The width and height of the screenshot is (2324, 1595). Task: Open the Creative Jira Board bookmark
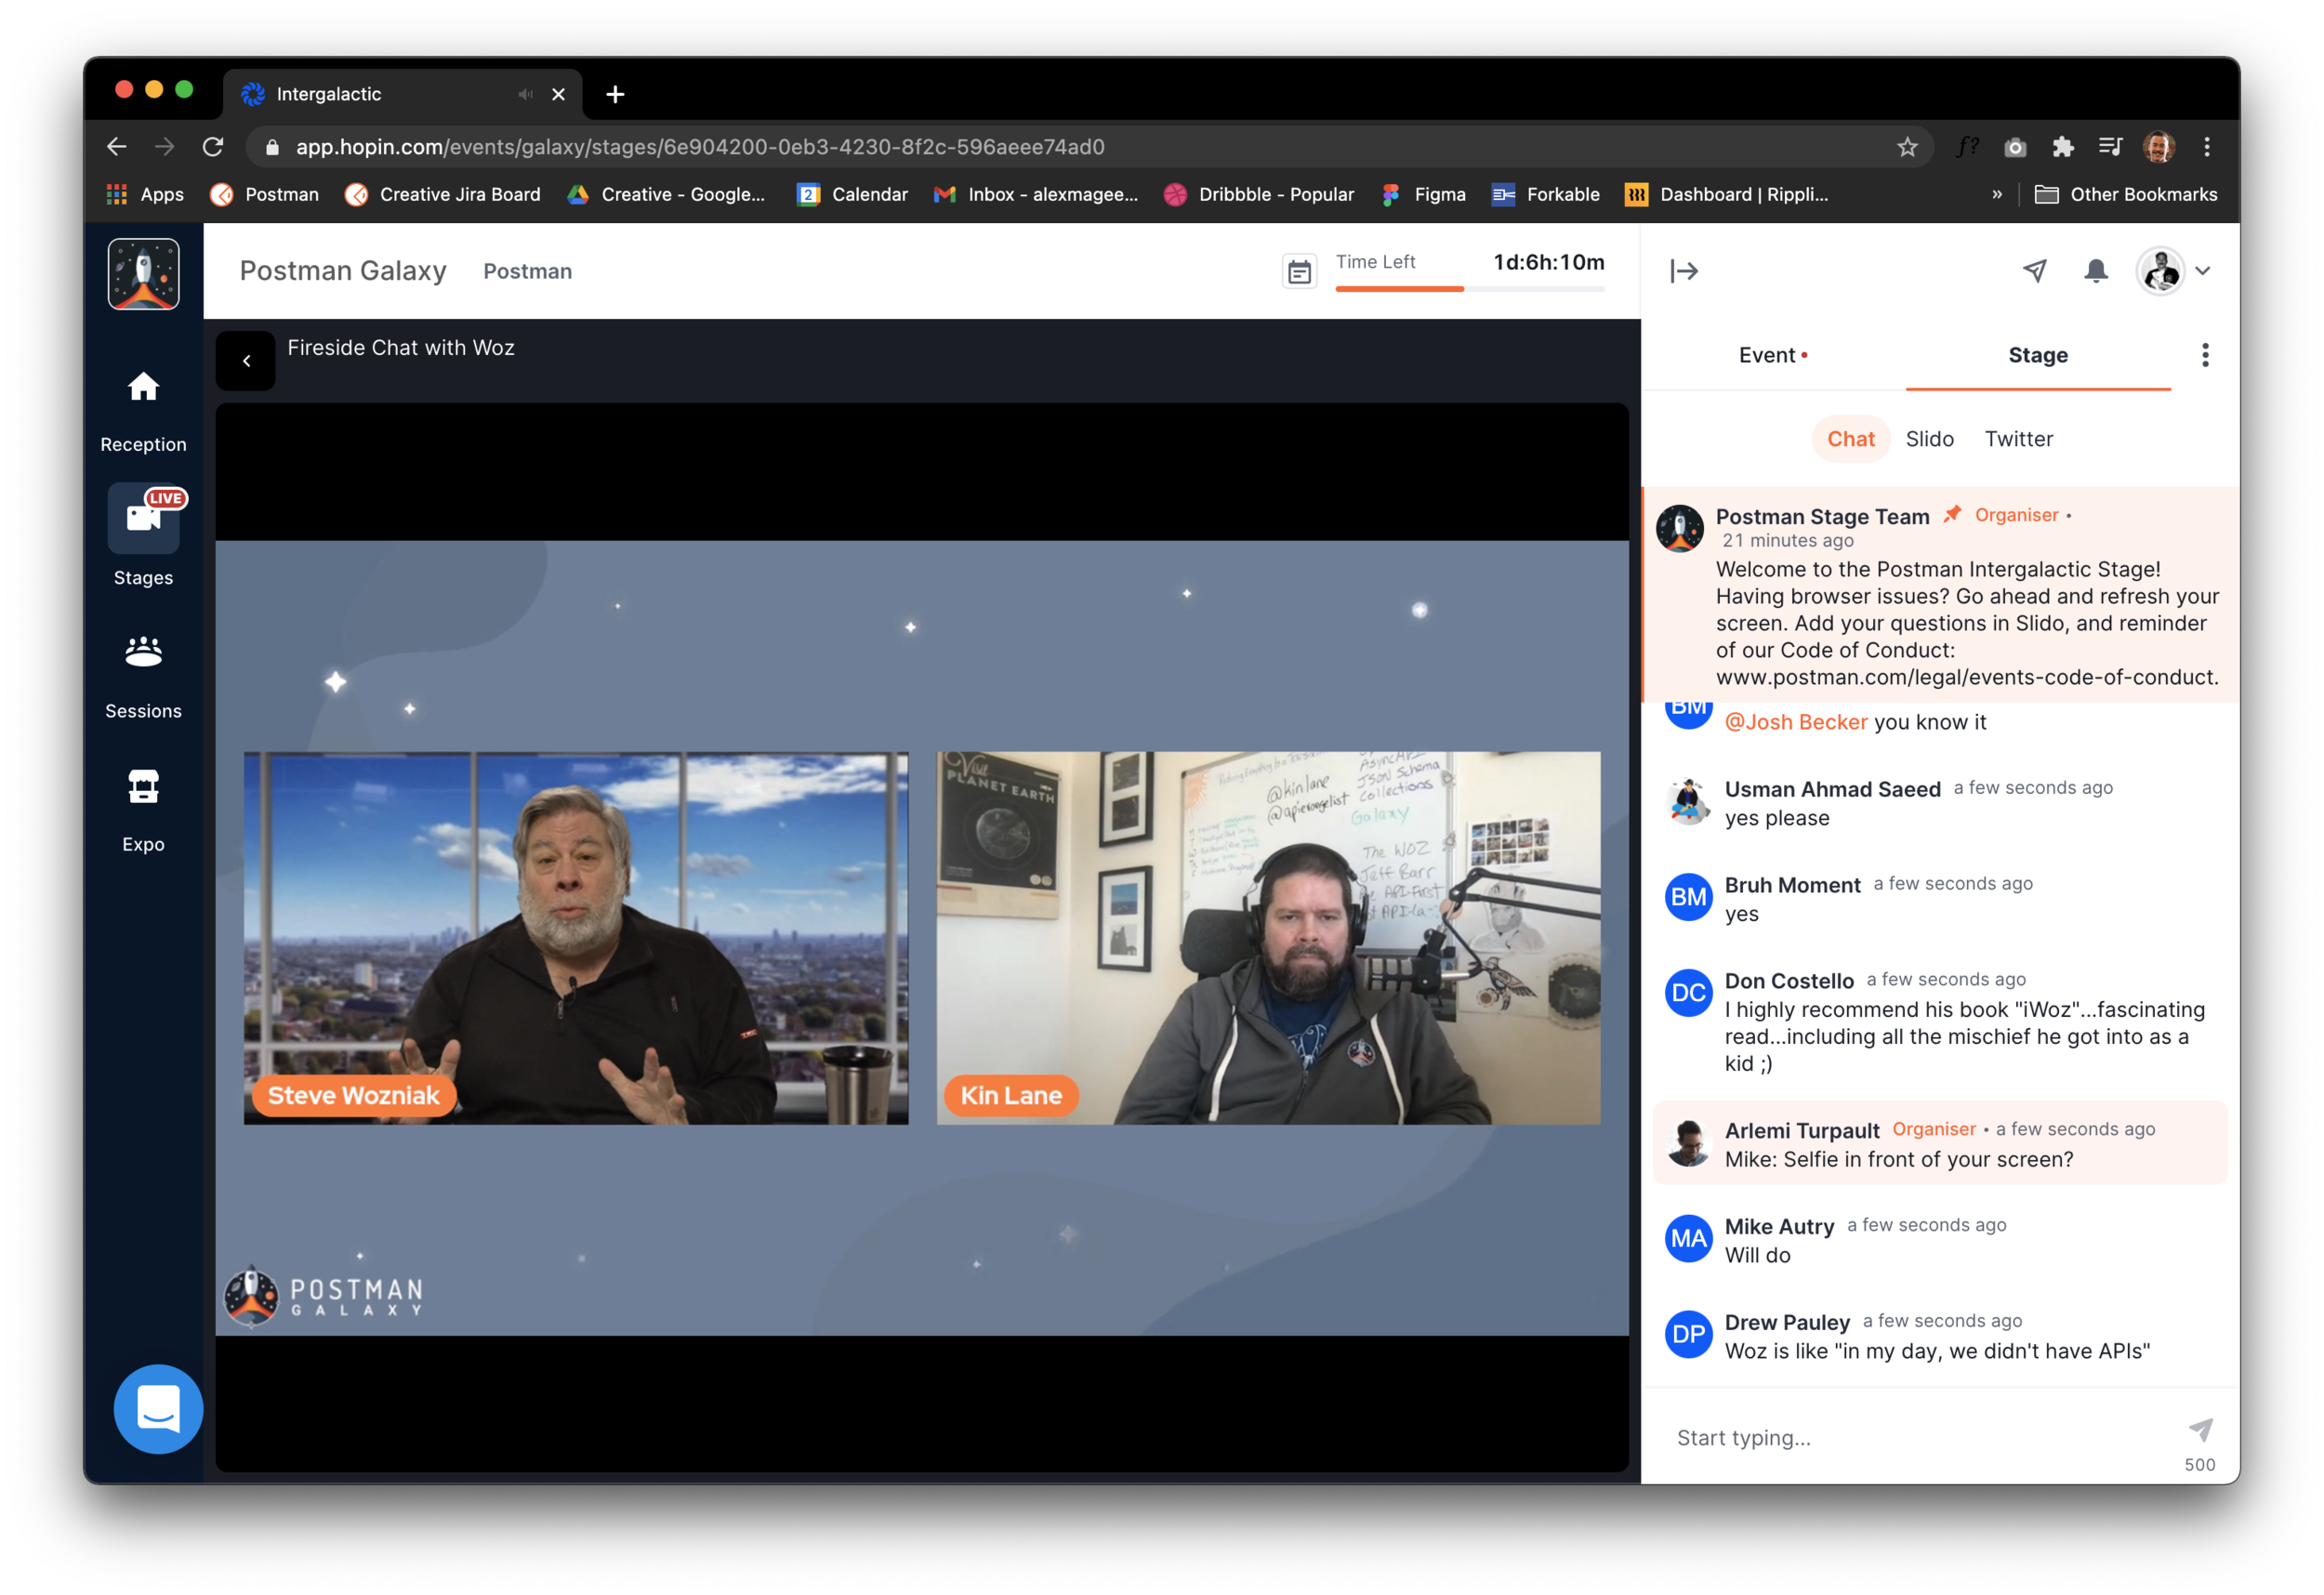[x=442, y=194]
